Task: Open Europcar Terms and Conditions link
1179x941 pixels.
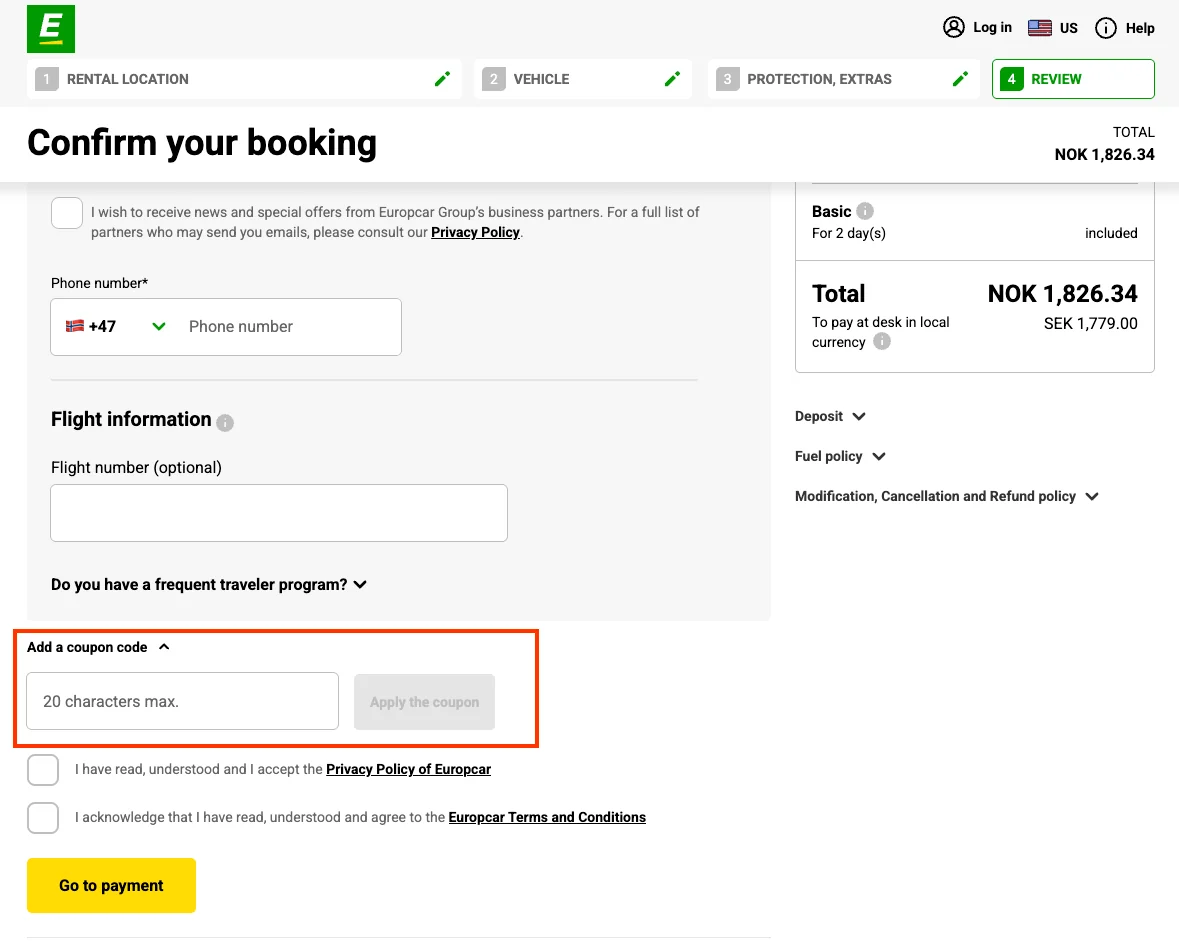Action: [x=547, y=818]
